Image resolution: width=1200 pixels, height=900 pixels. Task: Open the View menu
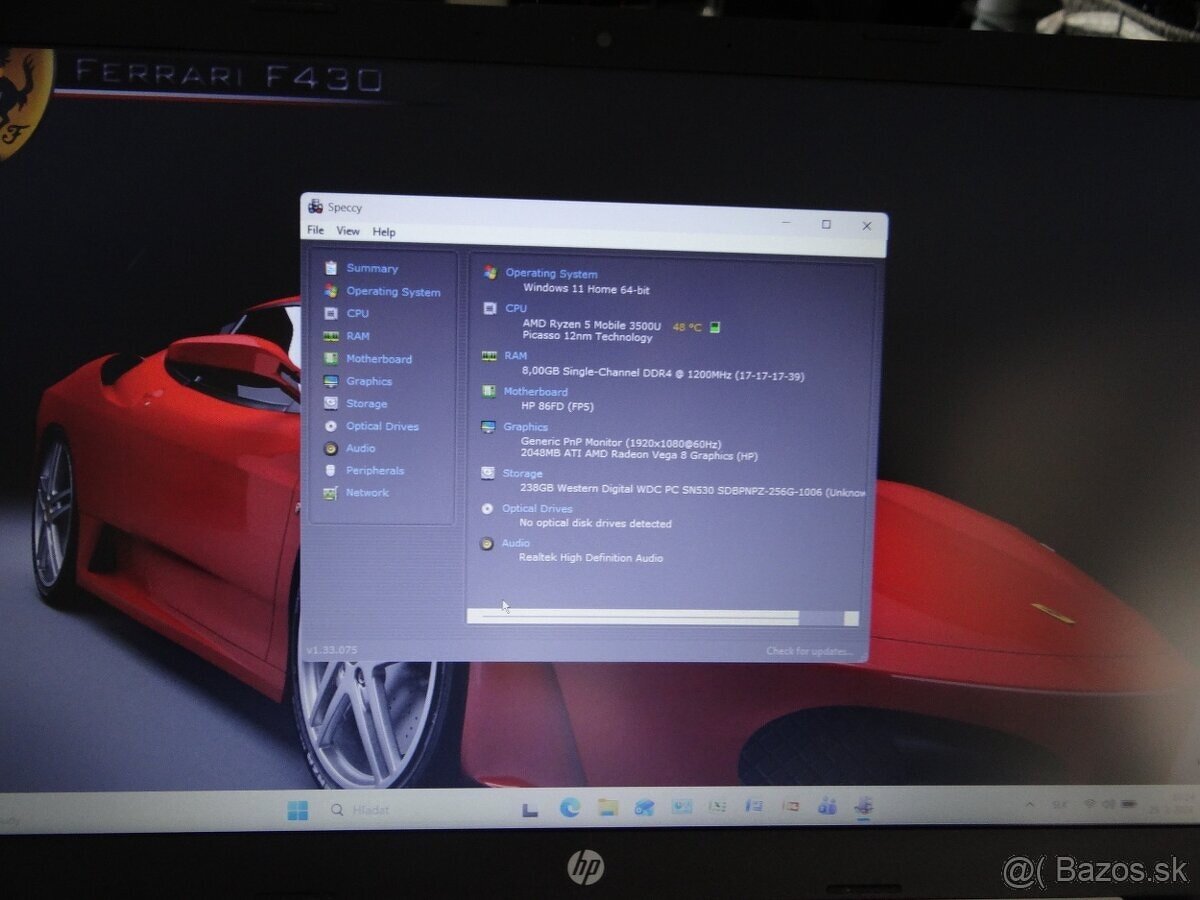347,231
